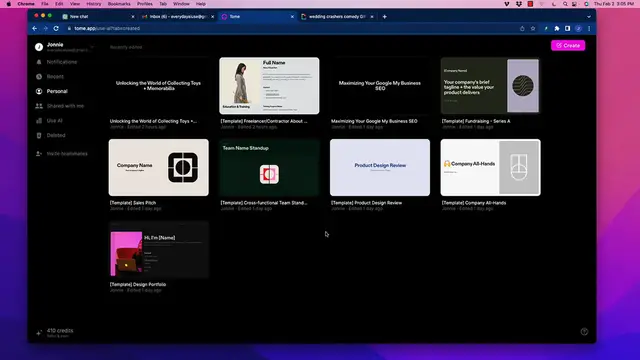Reload the Tome page
Image resolution: width=640 pixels, height=360 pixels.
point(56,29)
